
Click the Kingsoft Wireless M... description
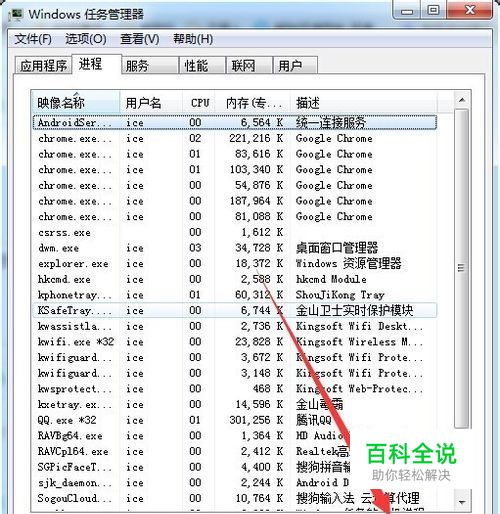(x=359, y=342)
